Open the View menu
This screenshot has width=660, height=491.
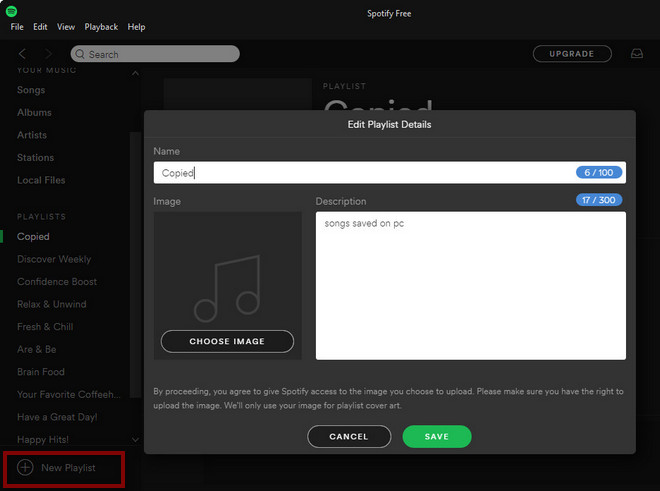(x=66, y=27)
